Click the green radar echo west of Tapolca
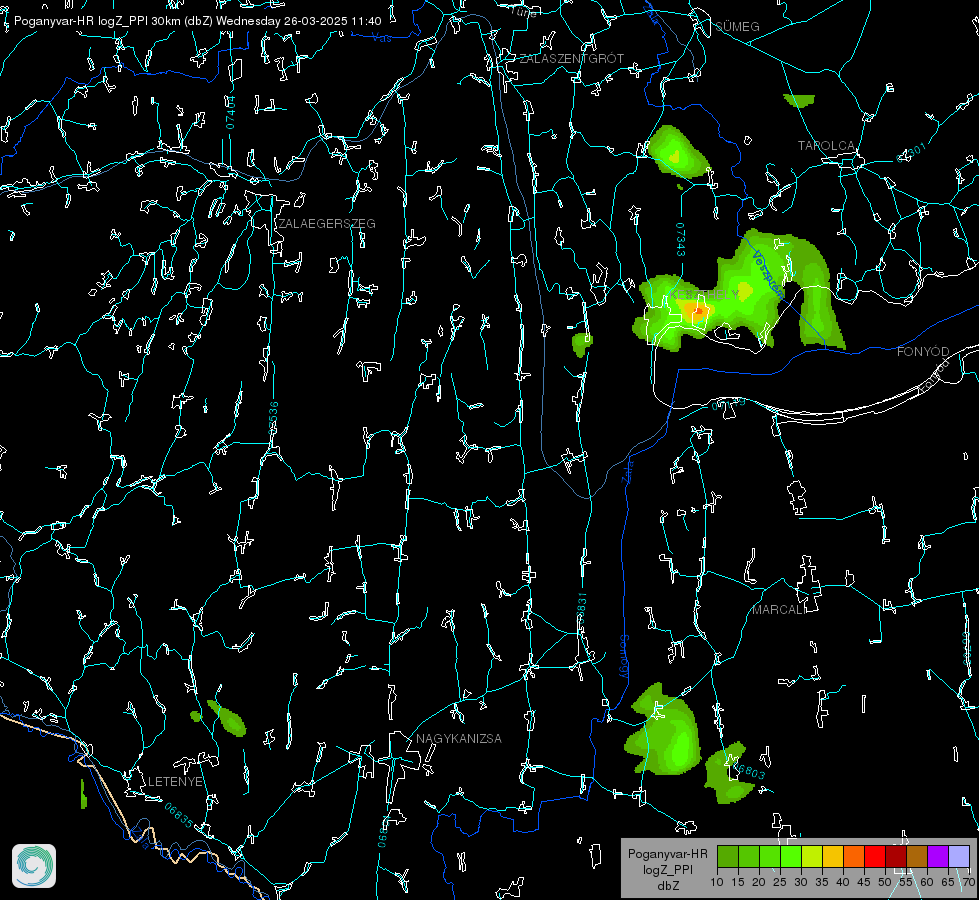This screenshot has height=900, width=979. coord(677,152)
